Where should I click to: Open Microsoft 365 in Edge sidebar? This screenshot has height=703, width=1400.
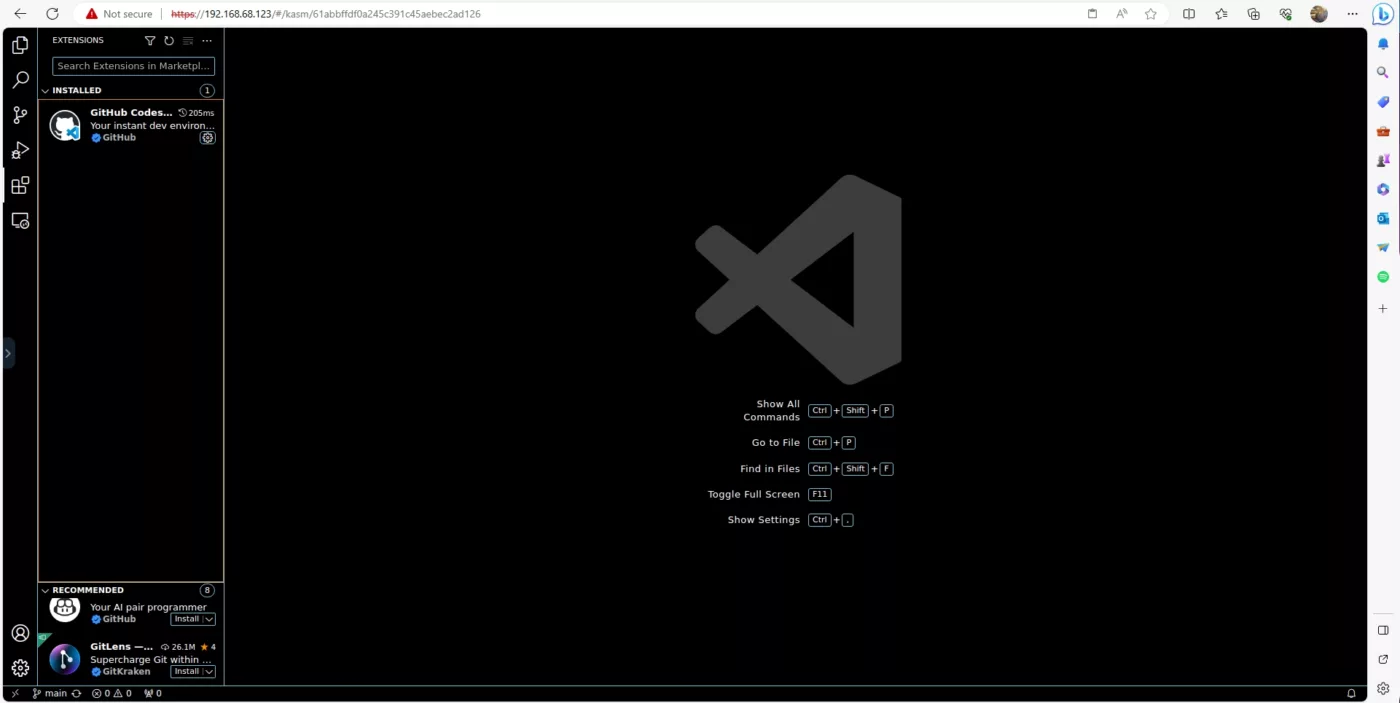1383,189
